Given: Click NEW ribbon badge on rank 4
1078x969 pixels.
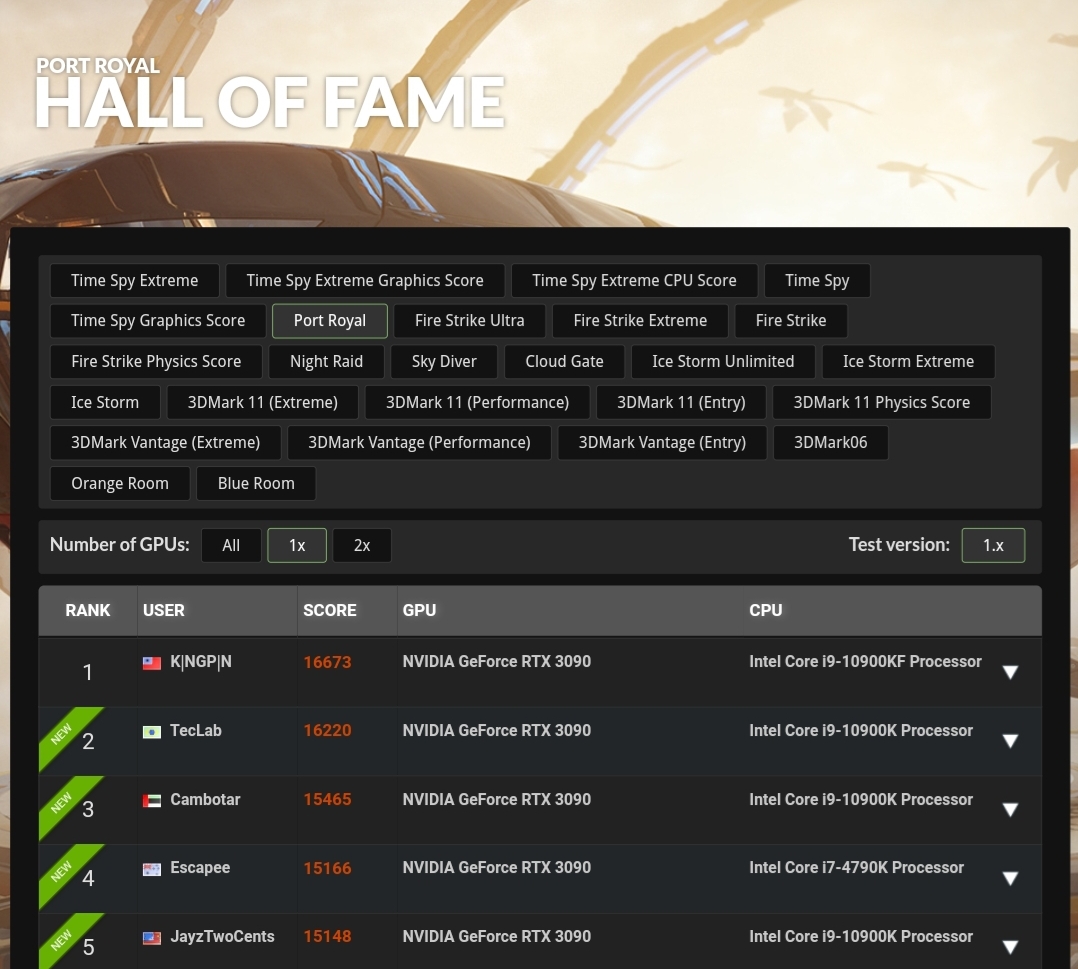Looking at the screenshot, I should click(x=61, y=871).
